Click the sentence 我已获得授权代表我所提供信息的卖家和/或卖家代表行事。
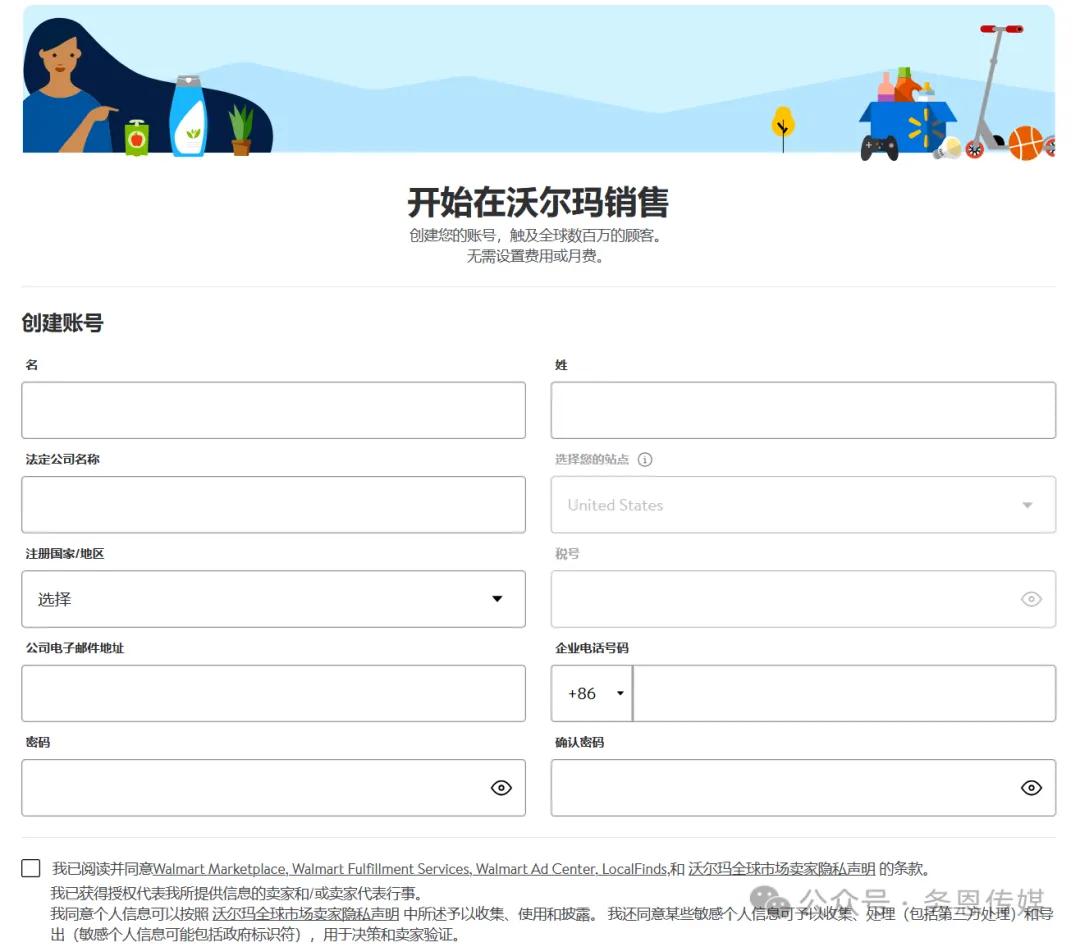 [x=236, y=893]
